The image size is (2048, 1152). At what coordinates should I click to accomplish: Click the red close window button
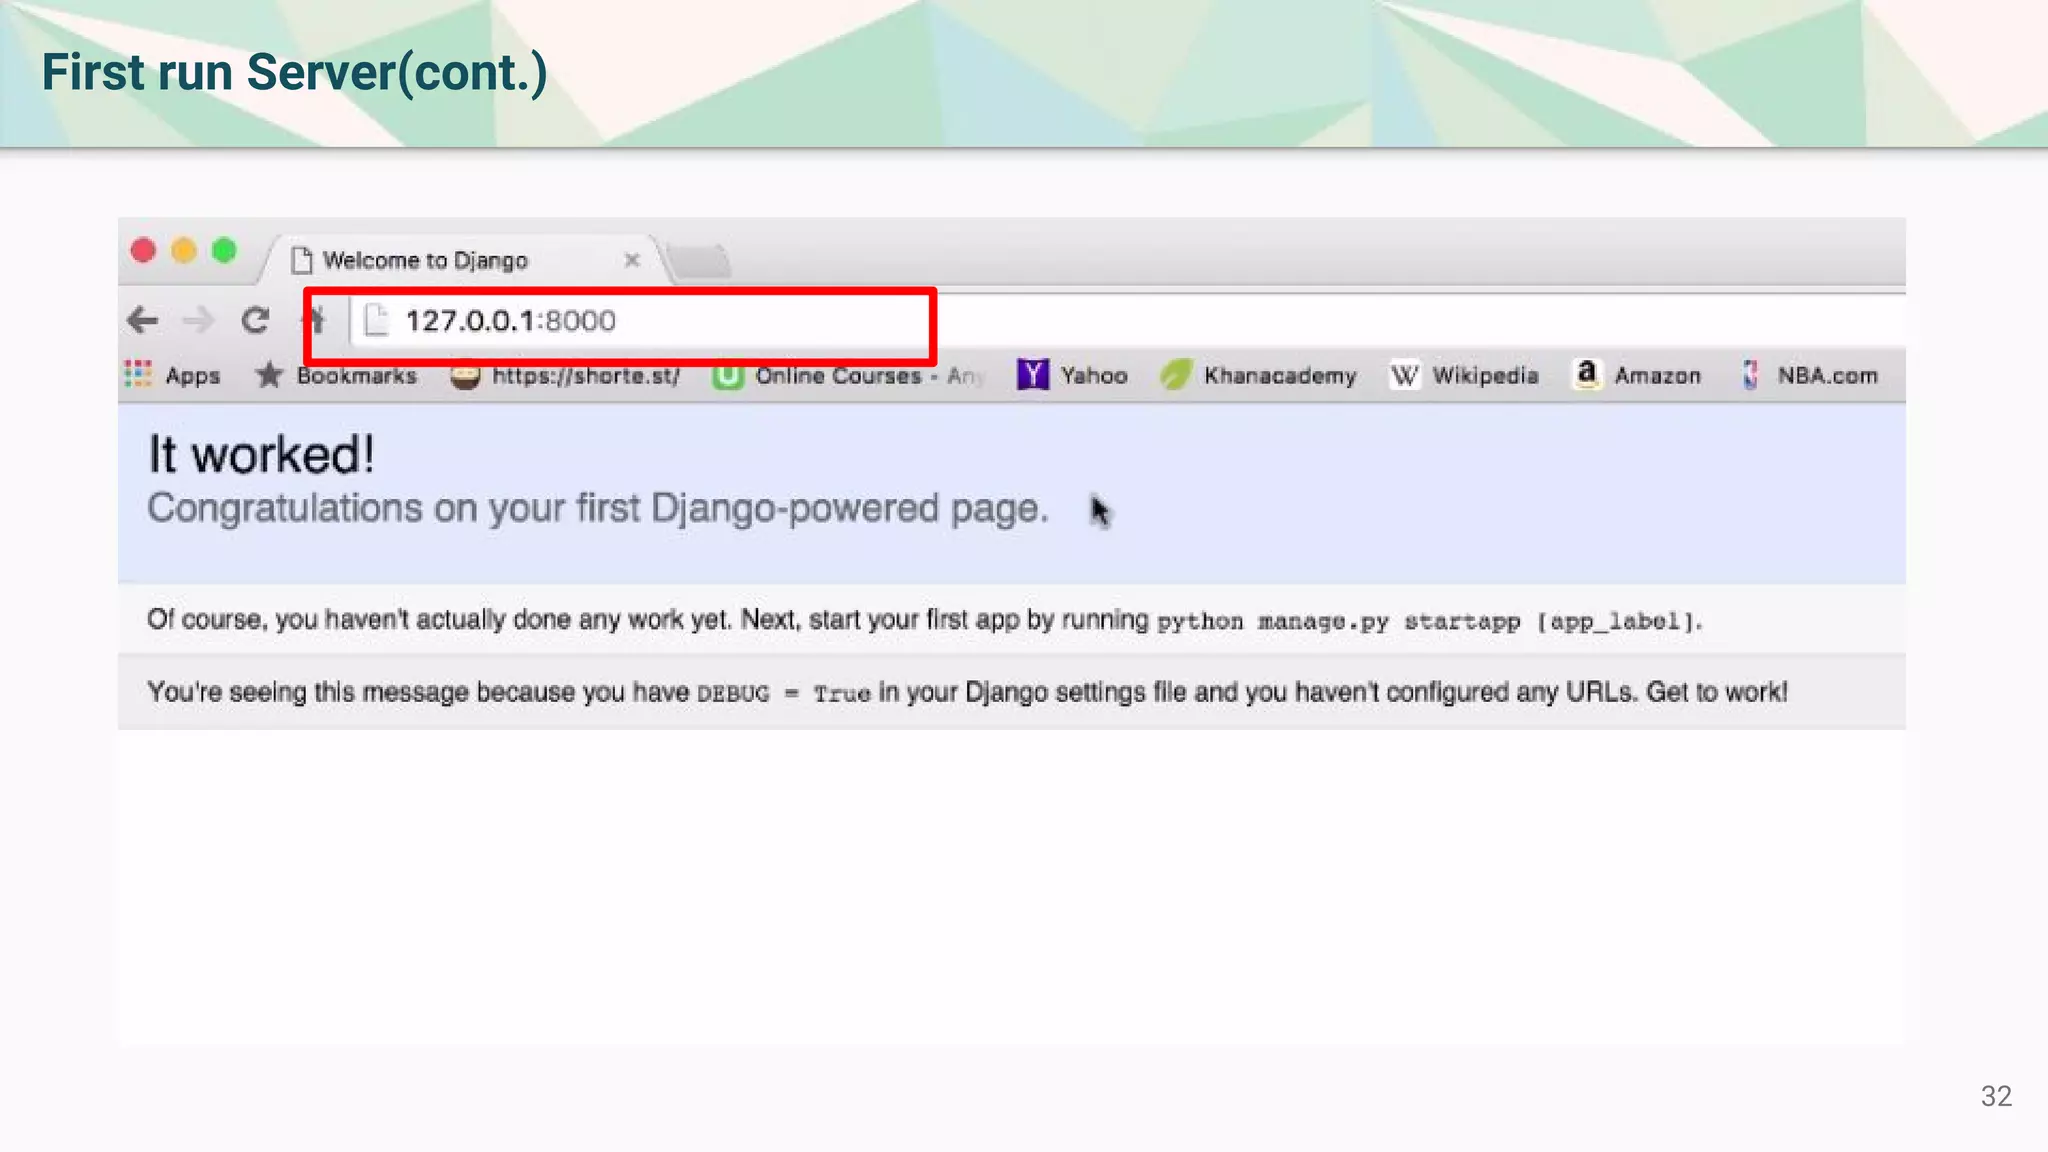(143, 250)
